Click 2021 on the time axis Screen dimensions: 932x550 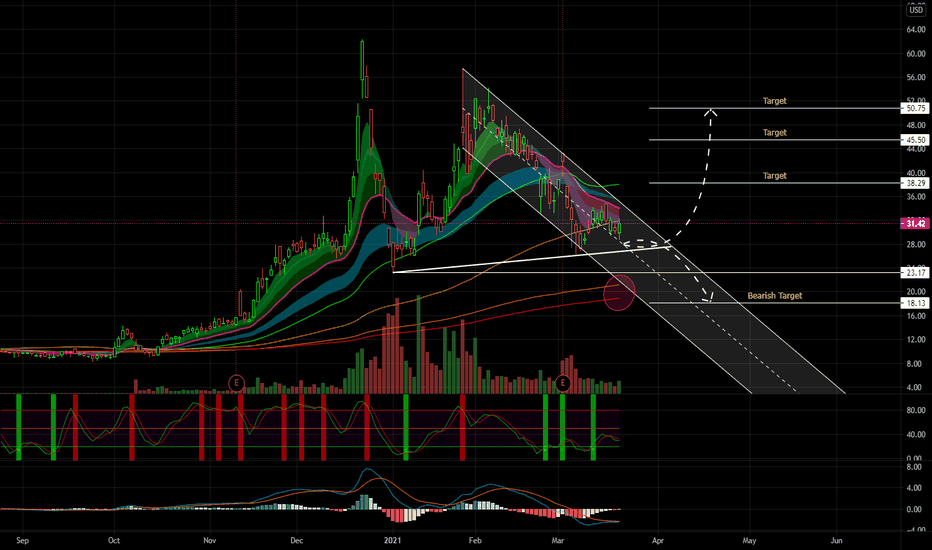tap(392, 540)
